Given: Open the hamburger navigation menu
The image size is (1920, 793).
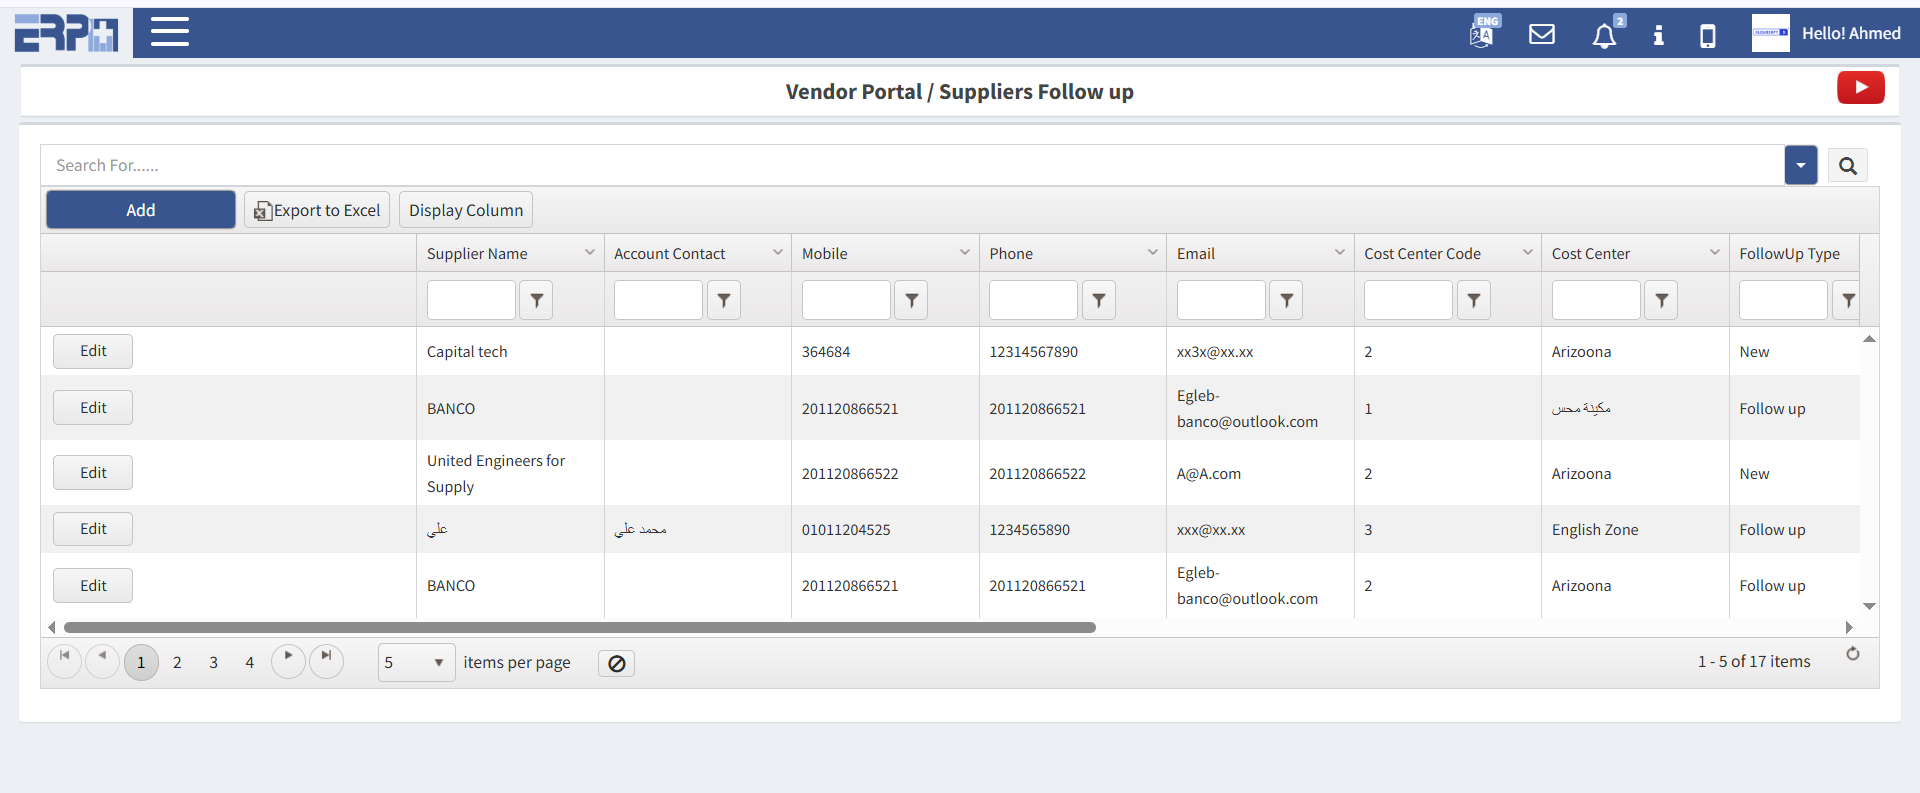Looking at the screenshot, I should [x=170, y=32].
